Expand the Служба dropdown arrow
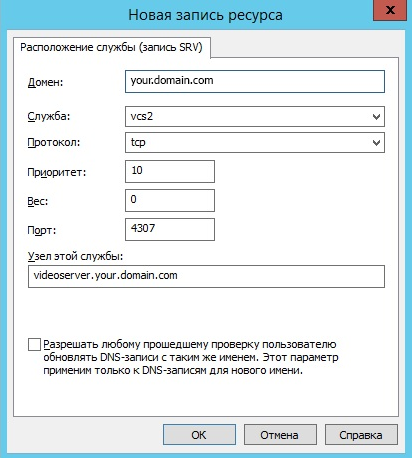412x458 pixels. click(x=376, y=117)
